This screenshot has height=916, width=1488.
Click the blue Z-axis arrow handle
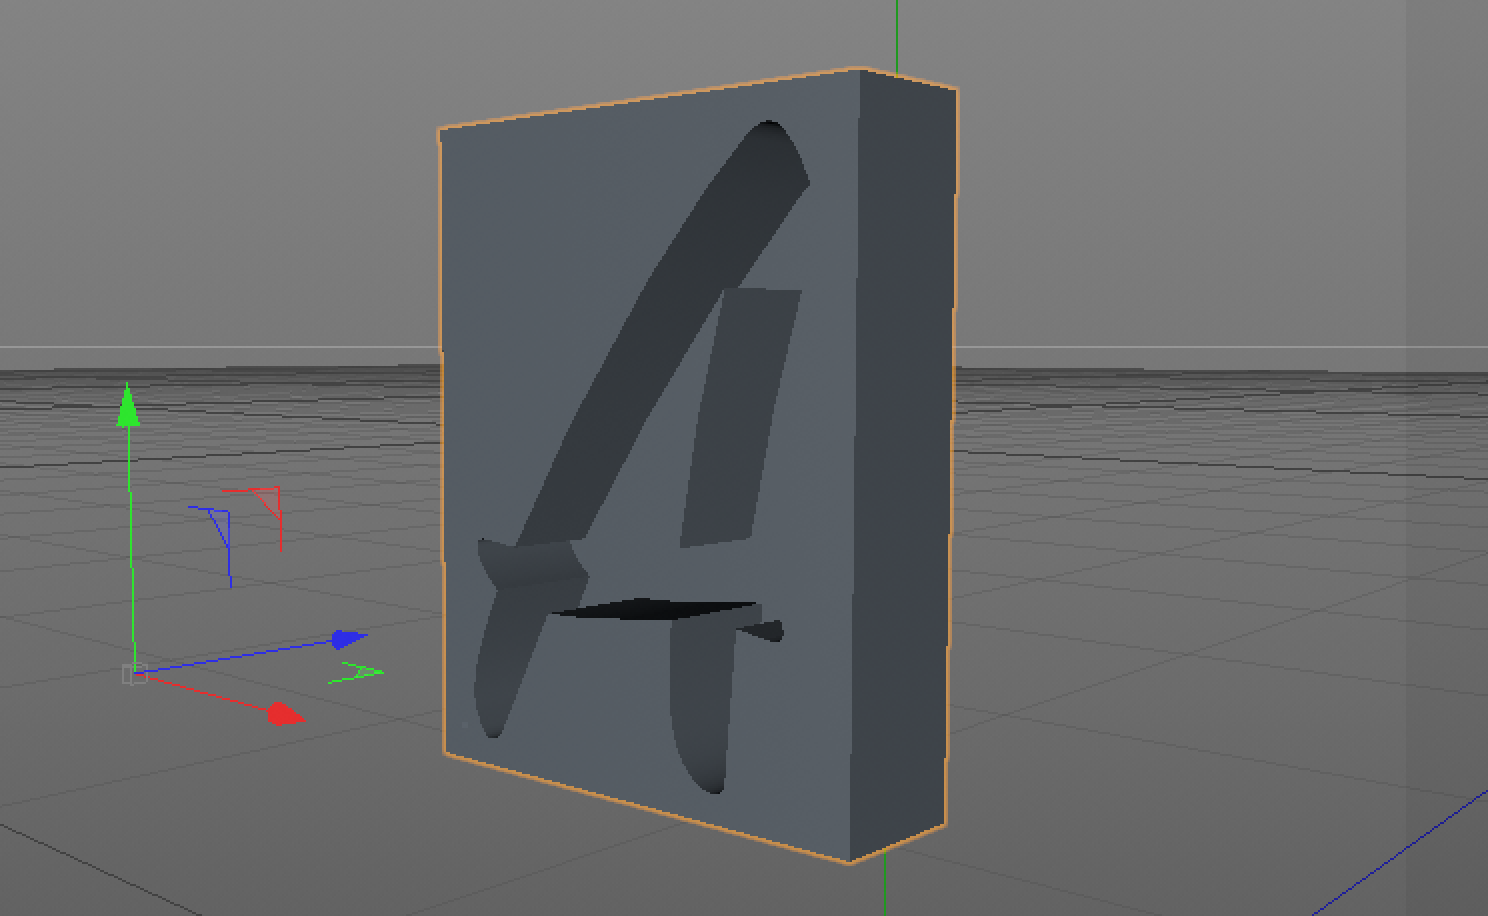coord(349,639)
